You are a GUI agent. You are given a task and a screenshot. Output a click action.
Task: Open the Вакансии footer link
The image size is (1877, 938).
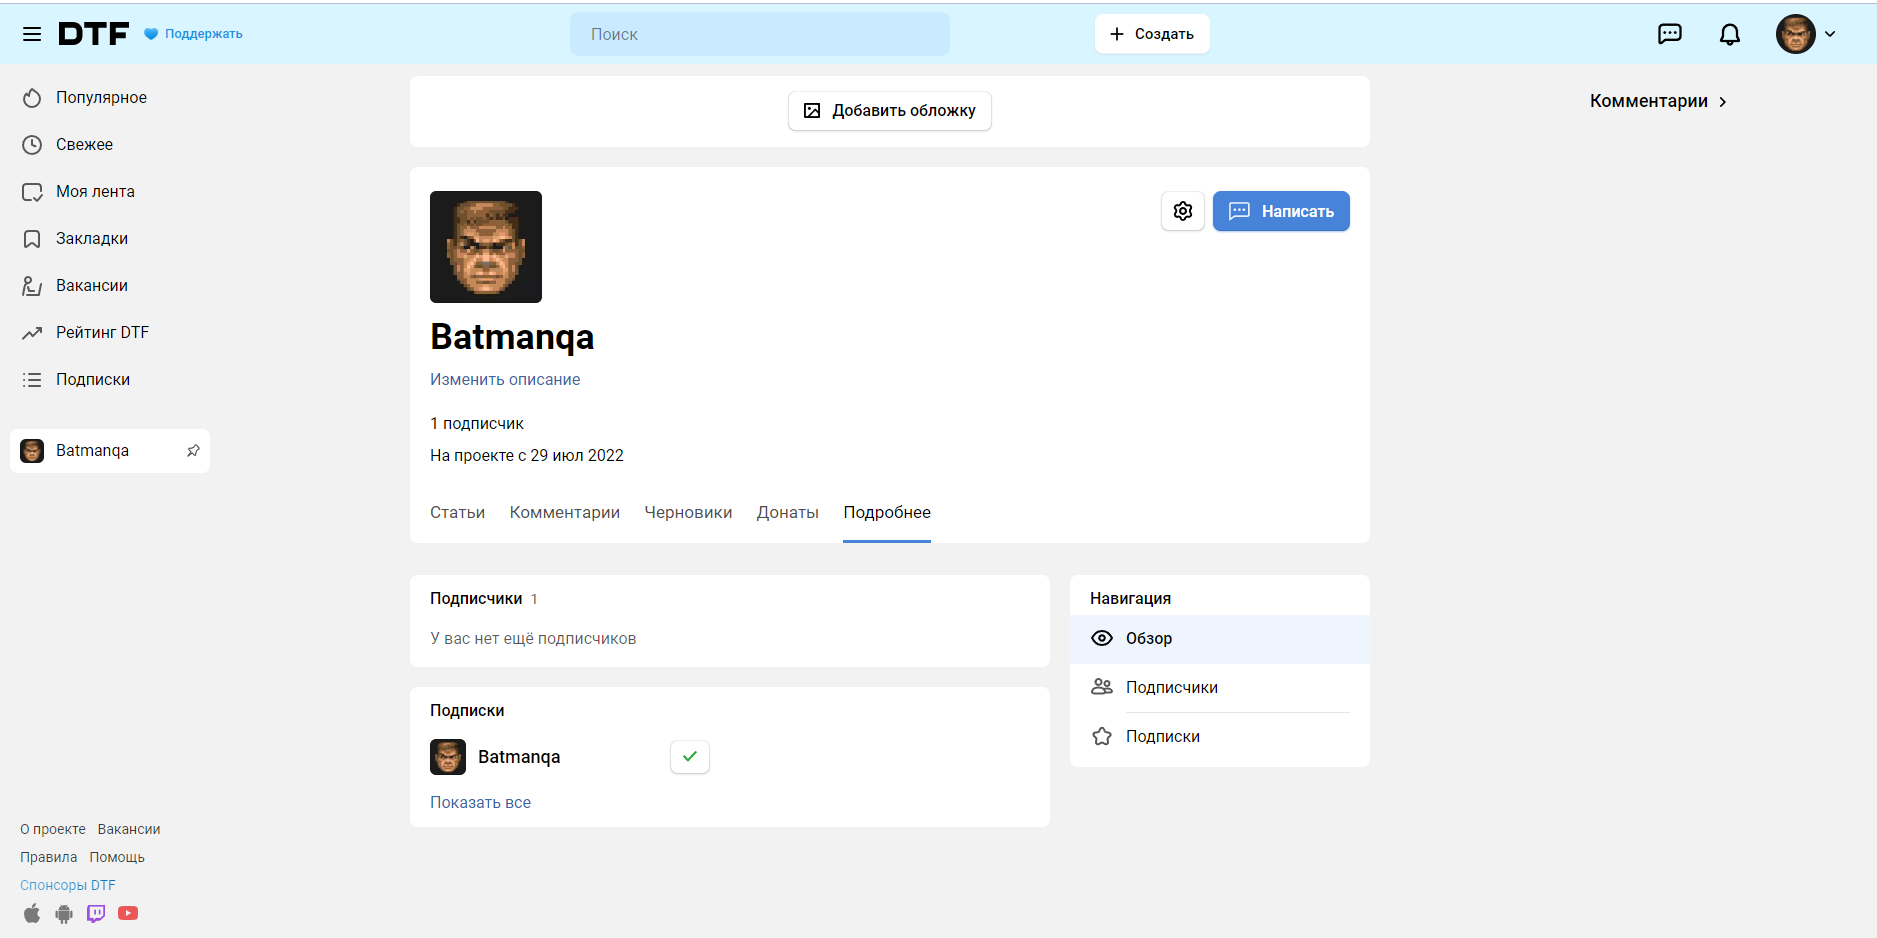tap(129, 829)
